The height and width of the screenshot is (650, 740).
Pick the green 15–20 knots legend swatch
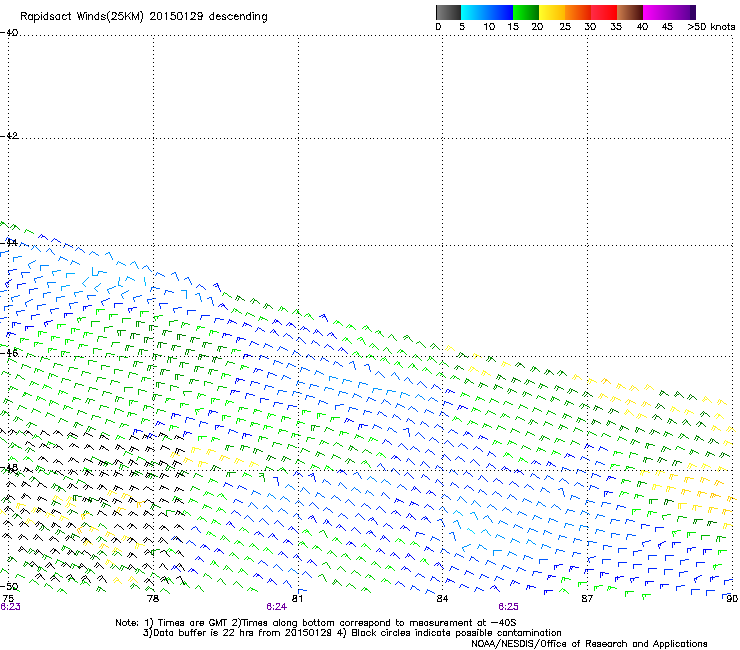pos(526,12)
